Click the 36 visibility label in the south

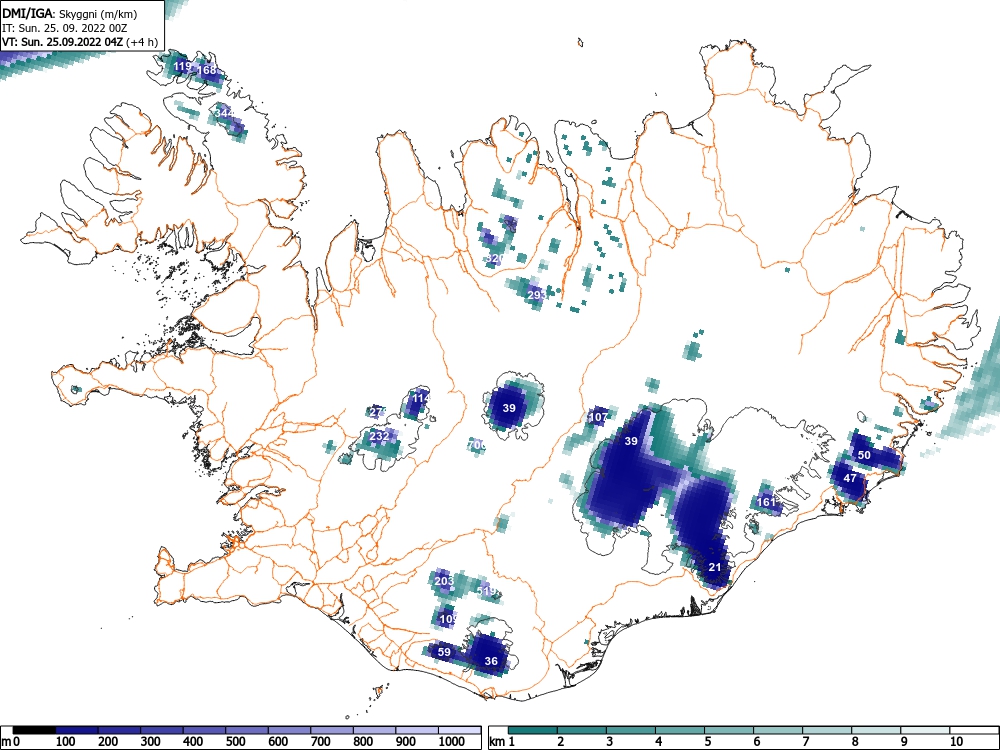(x=491, y=661)
